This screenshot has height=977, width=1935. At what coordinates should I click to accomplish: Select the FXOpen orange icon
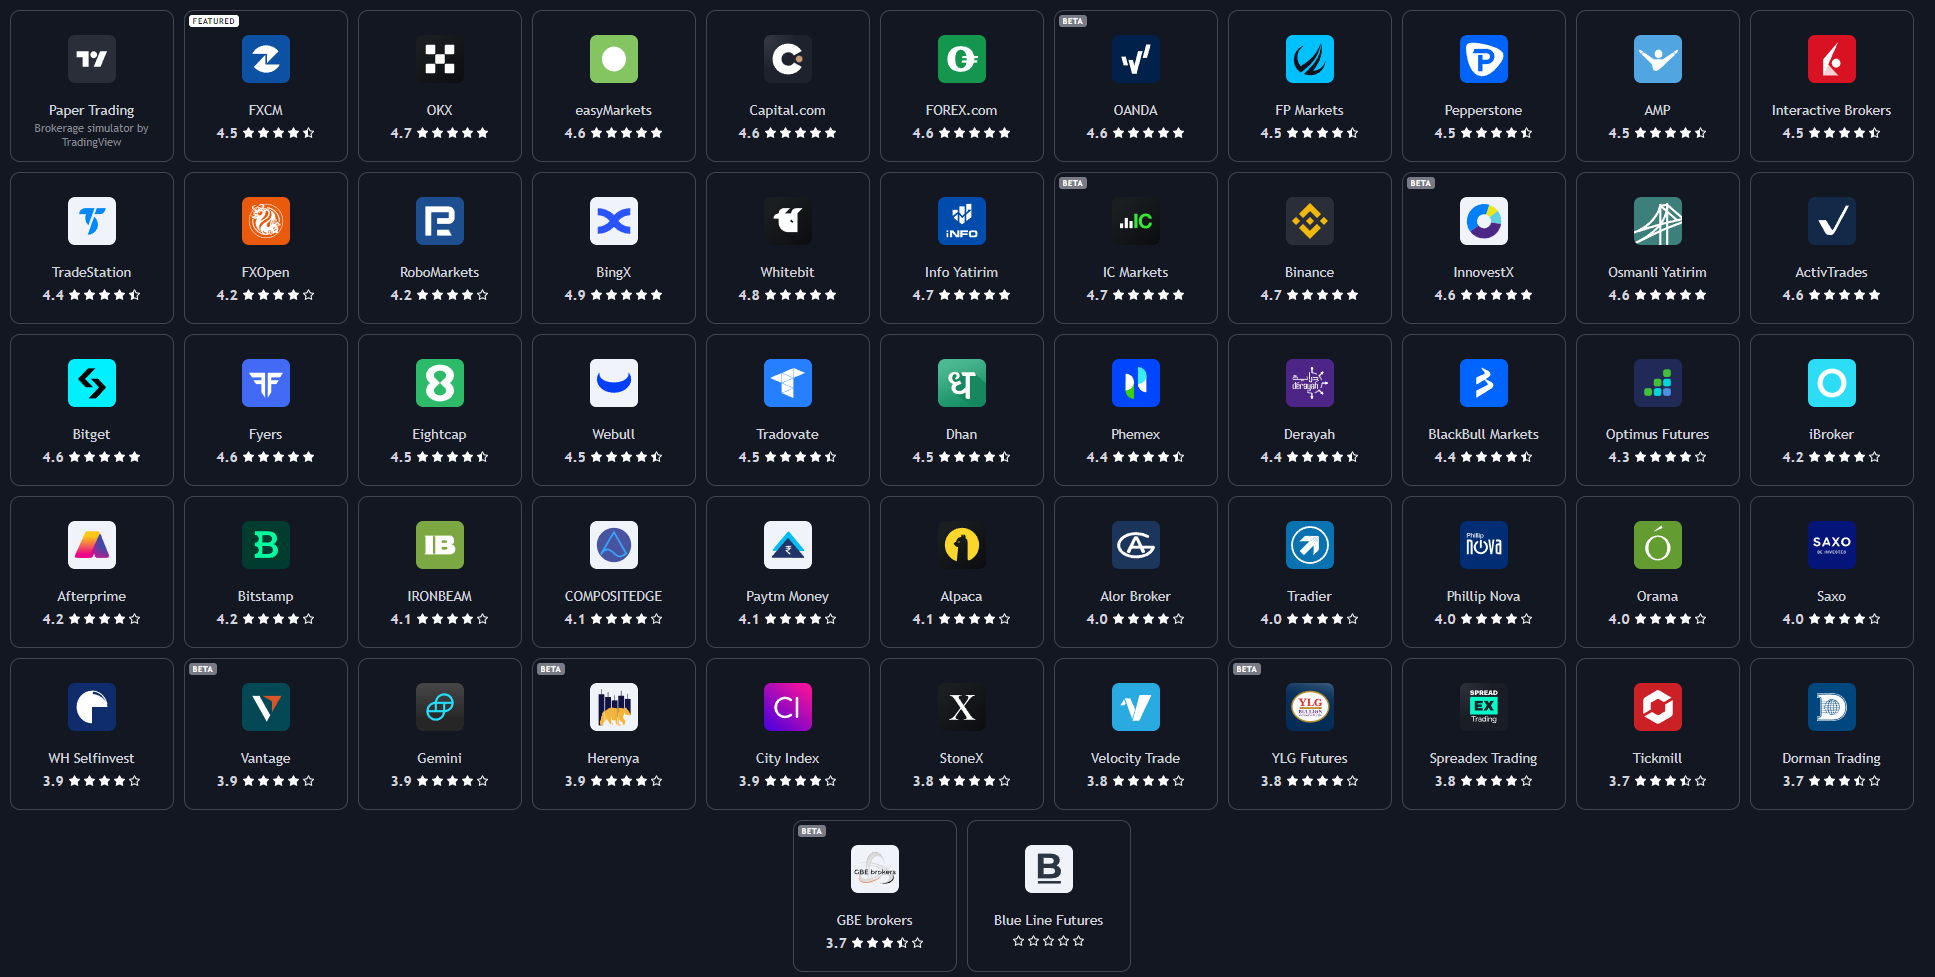pos(266,221)
